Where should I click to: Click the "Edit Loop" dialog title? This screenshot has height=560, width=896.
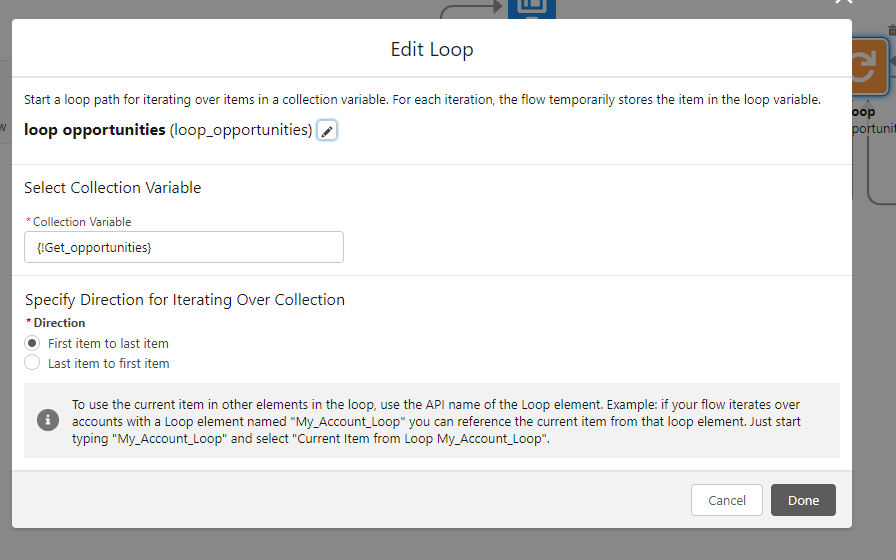(x=432, y=49)
